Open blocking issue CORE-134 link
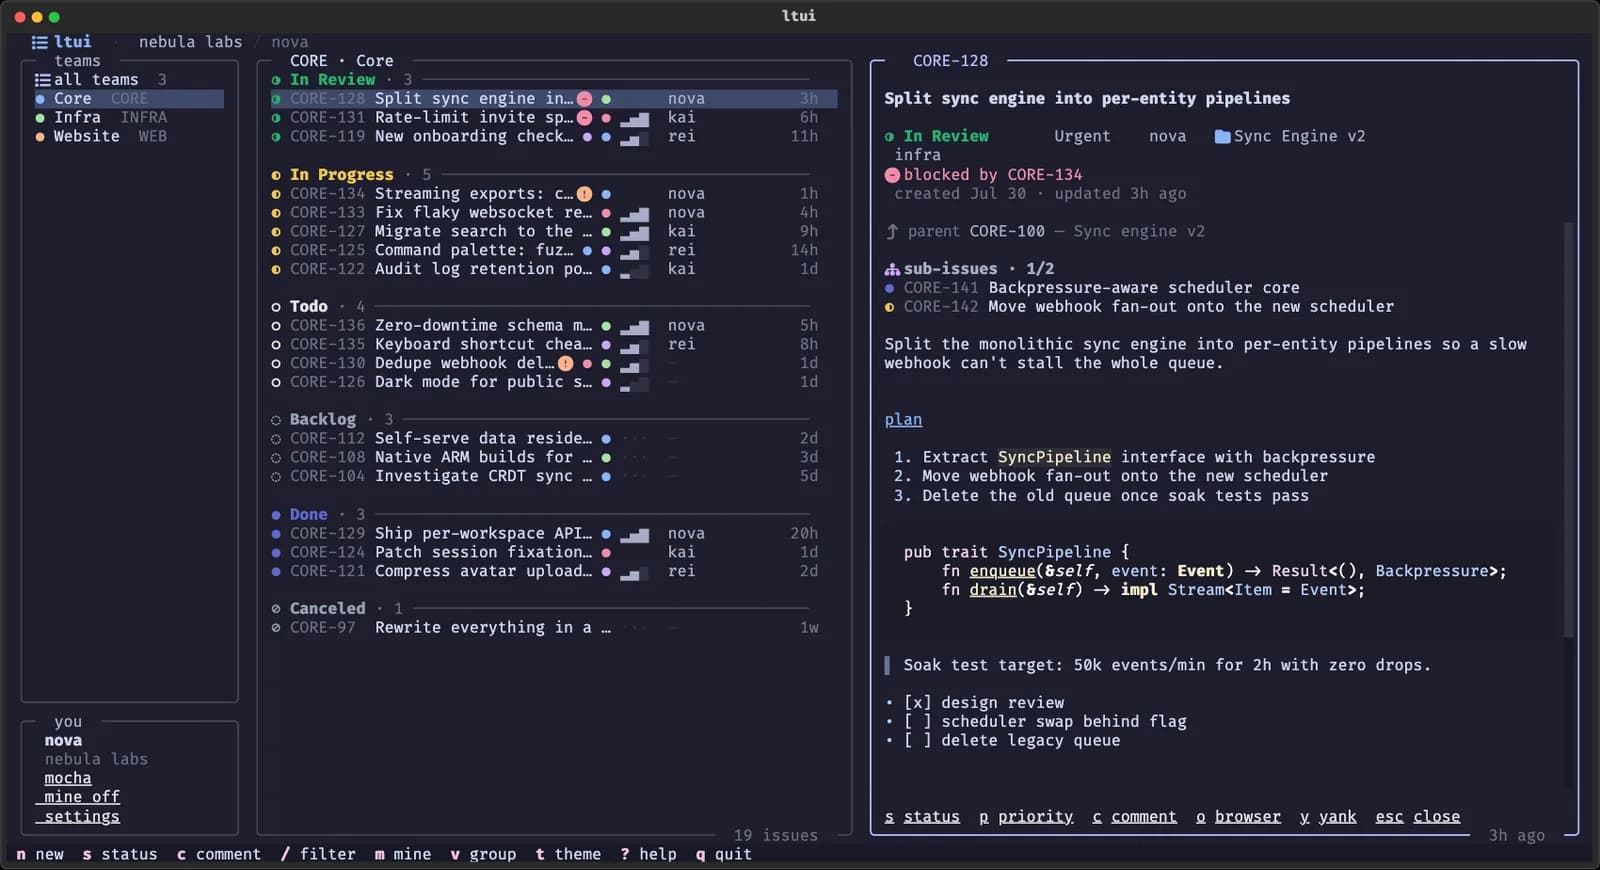Viewport: 1600px width, 870px height. point(1045,175)
